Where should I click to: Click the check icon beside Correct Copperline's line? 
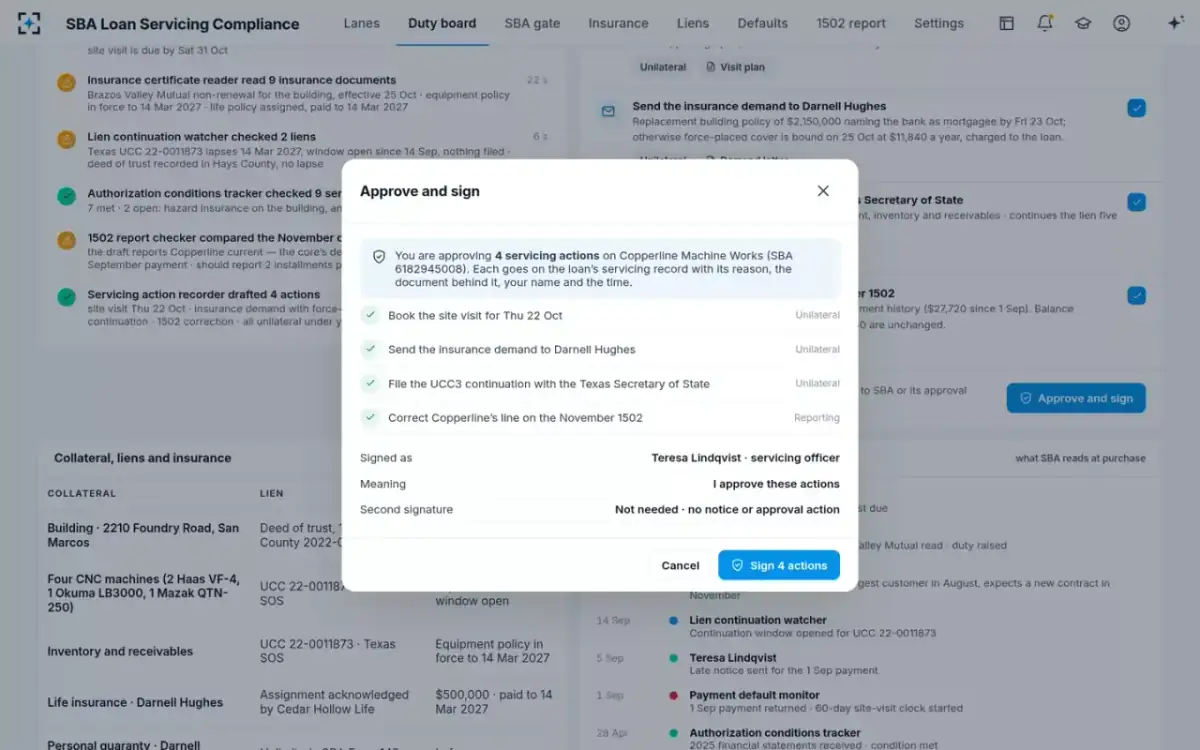point(370,418)
